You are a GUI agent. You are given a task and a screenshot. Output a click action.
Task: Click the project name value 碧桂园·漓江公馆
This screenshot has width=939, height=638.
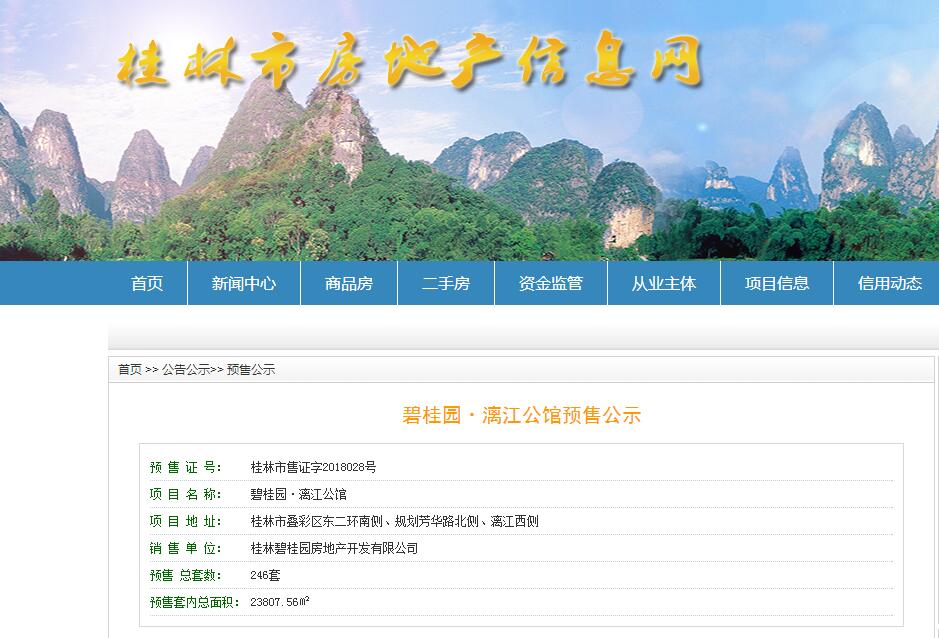(x=298, y=494)
